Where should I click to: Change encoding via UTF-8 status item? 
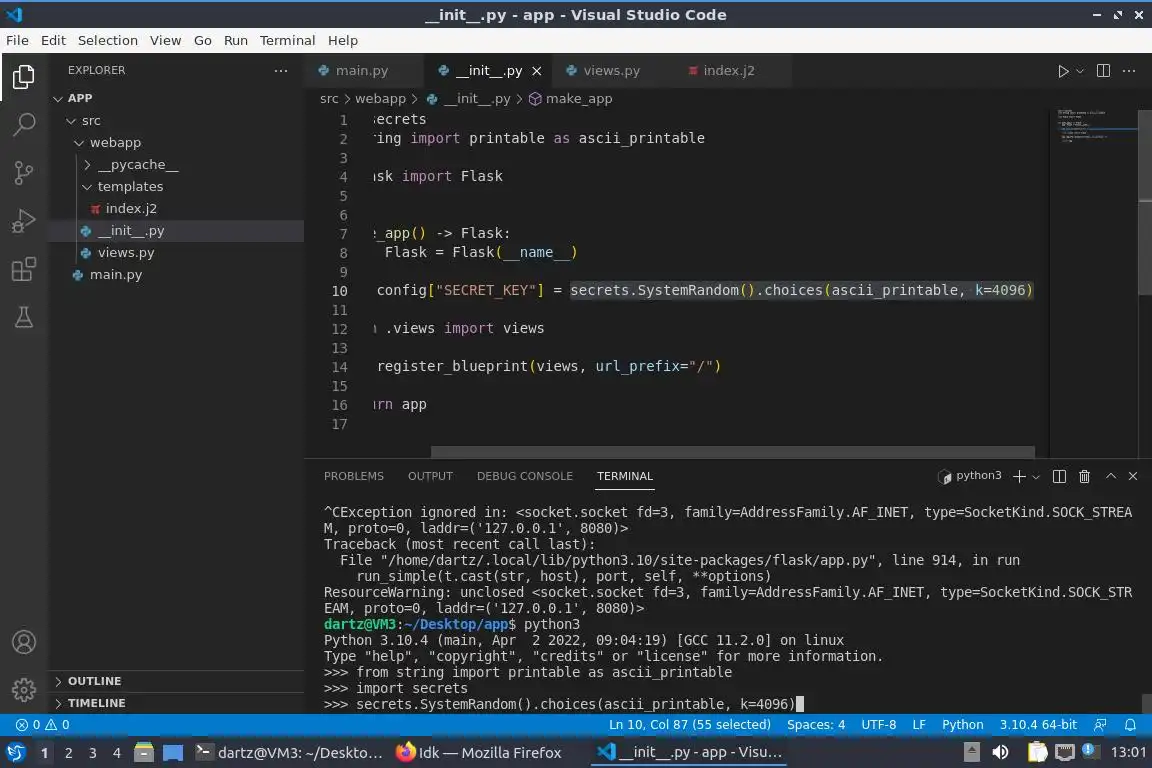pos(878,725)
